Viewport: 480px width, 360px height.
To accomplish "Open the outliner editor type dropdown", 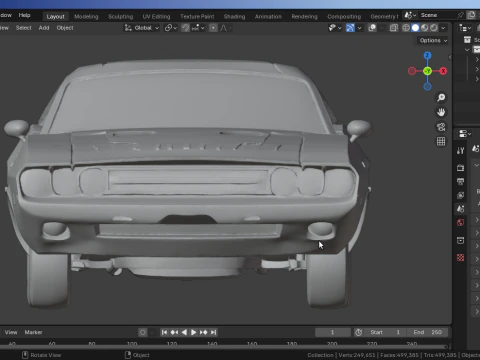I will (465, 28).
